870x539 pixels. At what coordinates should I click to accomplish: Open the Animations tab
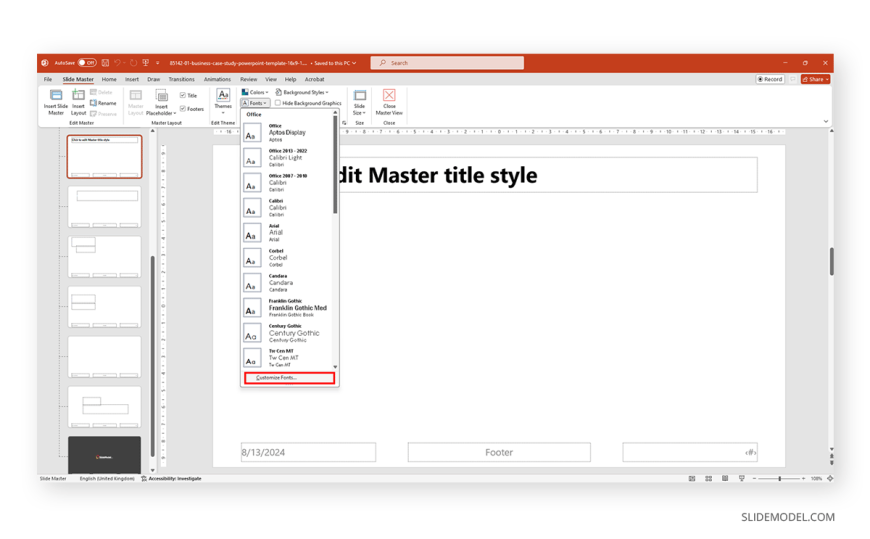click(217, 79)
